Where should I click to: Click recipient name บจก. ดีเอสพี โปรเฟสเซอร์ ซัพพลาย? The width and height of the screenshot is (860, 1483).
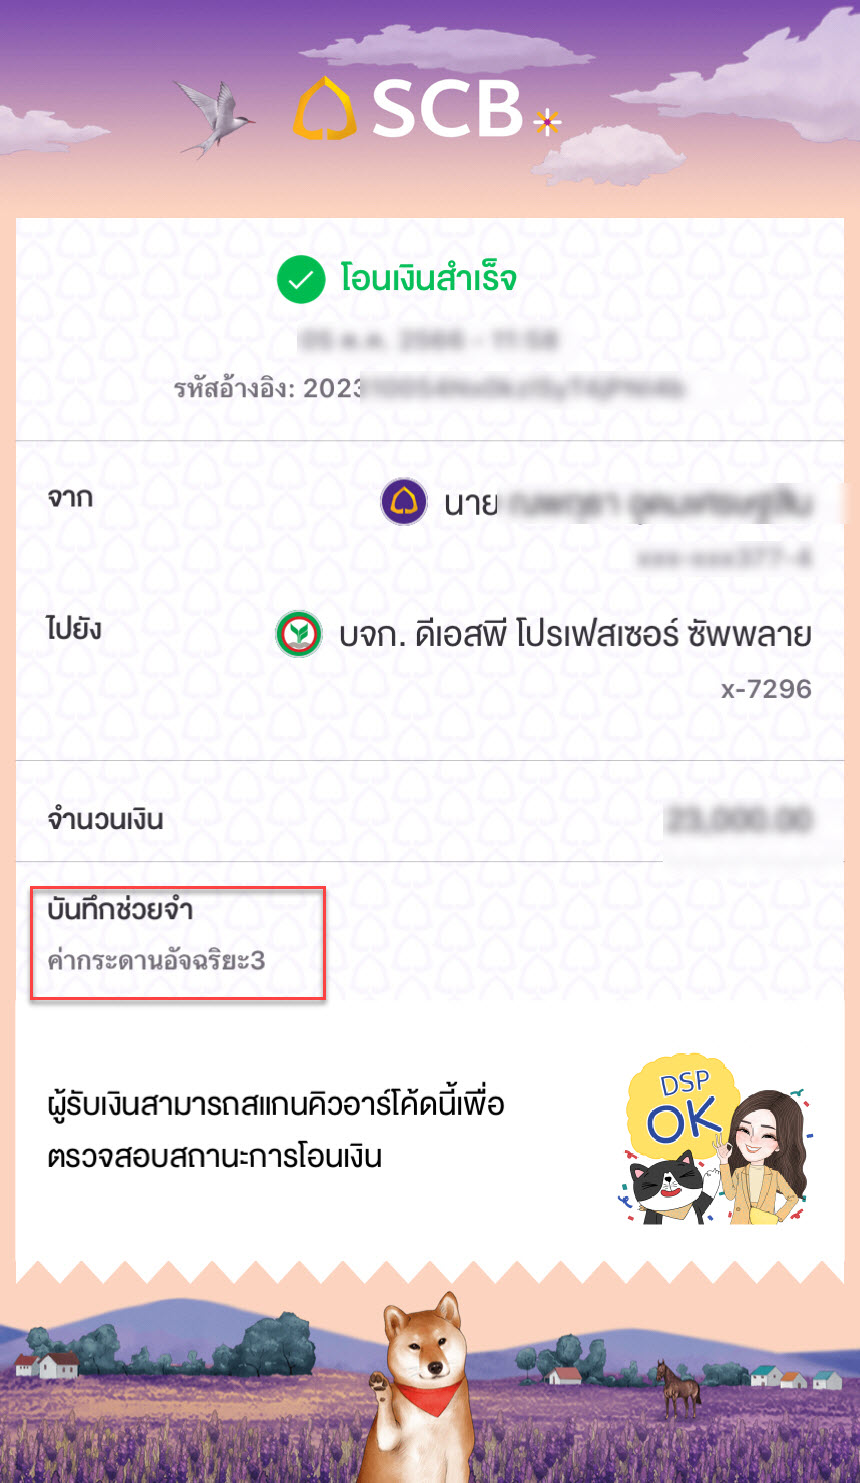pyautogui.click(x=575, y=634)
